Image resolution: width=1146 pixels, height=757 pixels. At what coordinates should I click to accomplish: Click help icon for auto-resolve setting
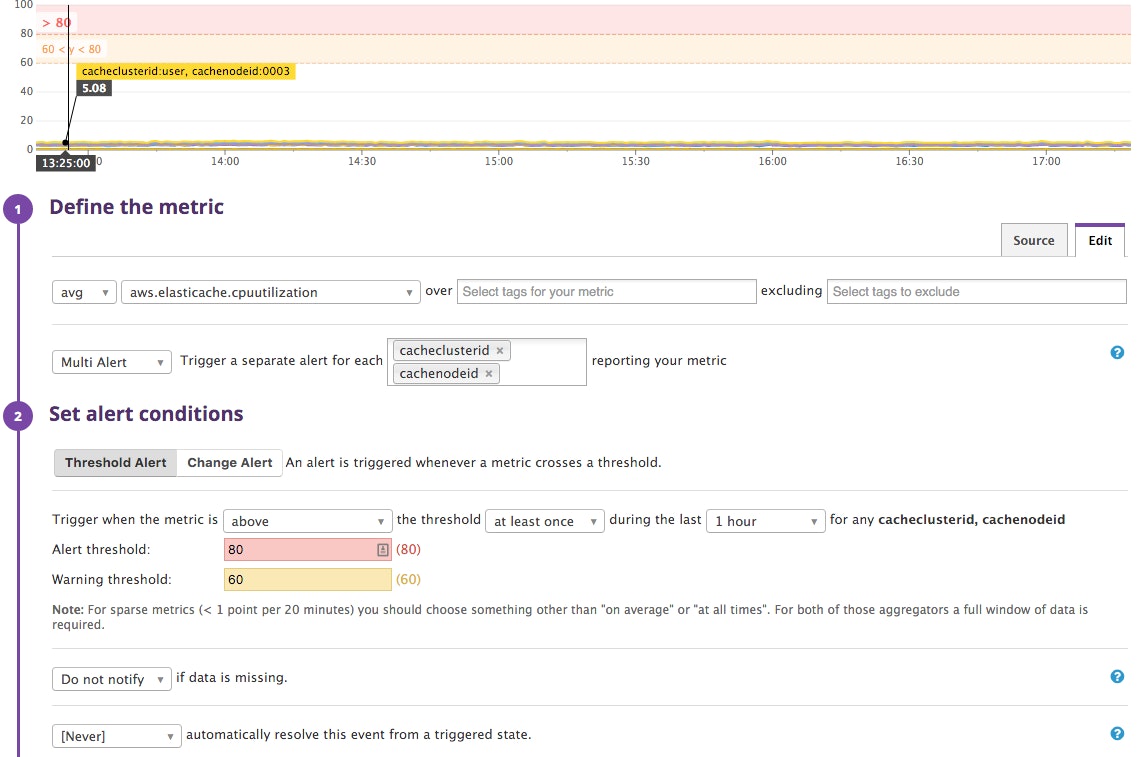point(1117,734)
